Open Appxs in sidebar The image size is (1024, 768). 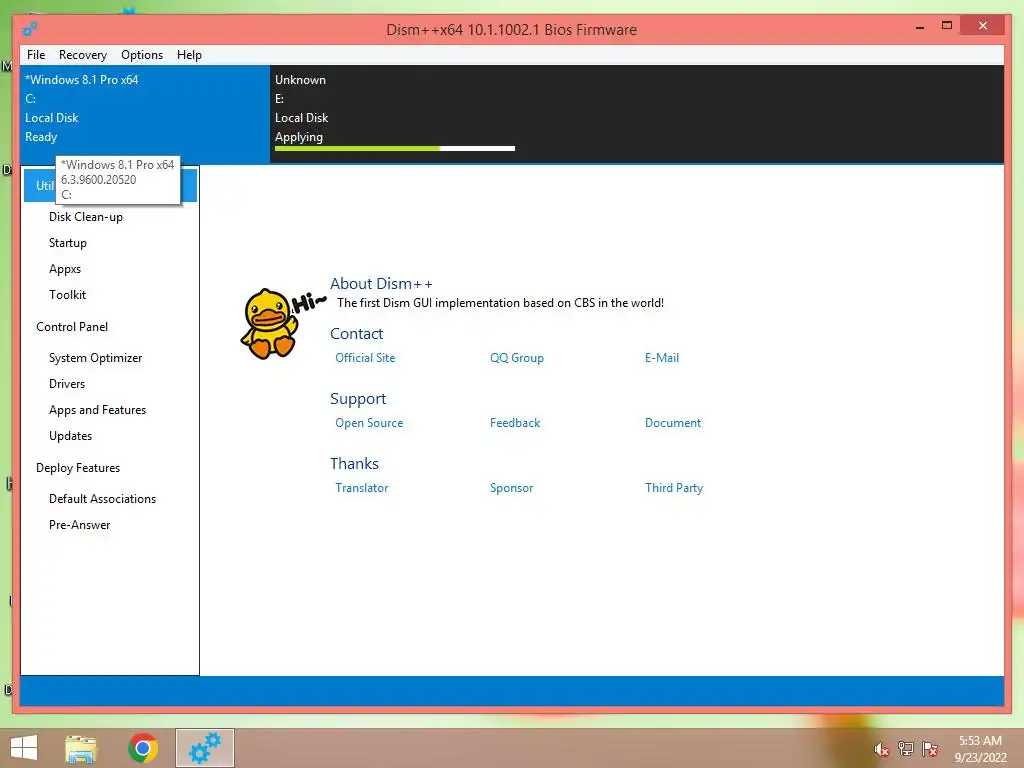[x=65, y=269]
